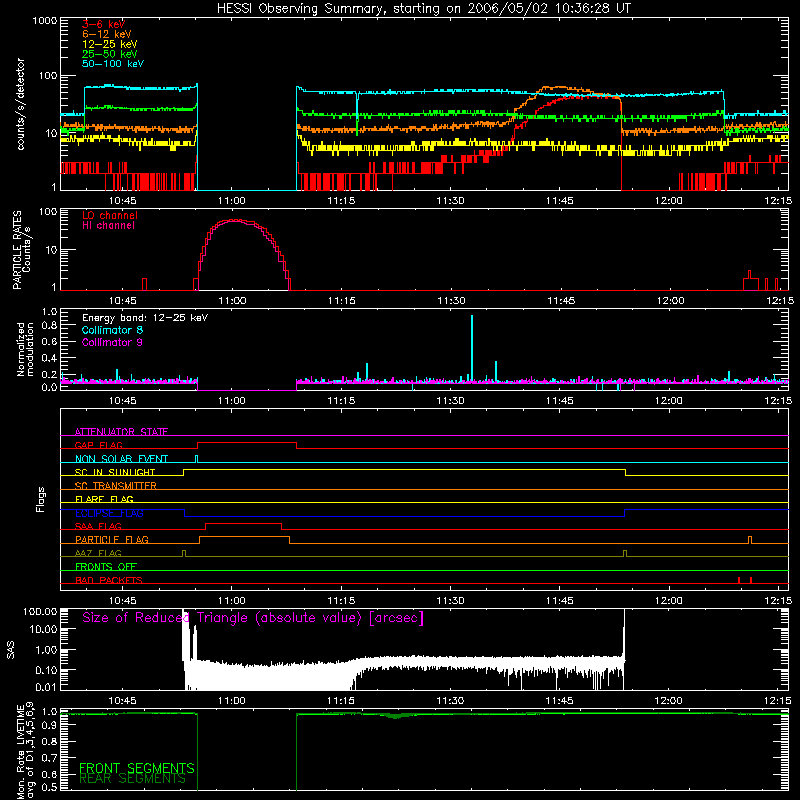Click the 100.00 tick label on SAS axis
Image resolution: width=800 pixels, height=800 pixels.
(x=40, y=612)
